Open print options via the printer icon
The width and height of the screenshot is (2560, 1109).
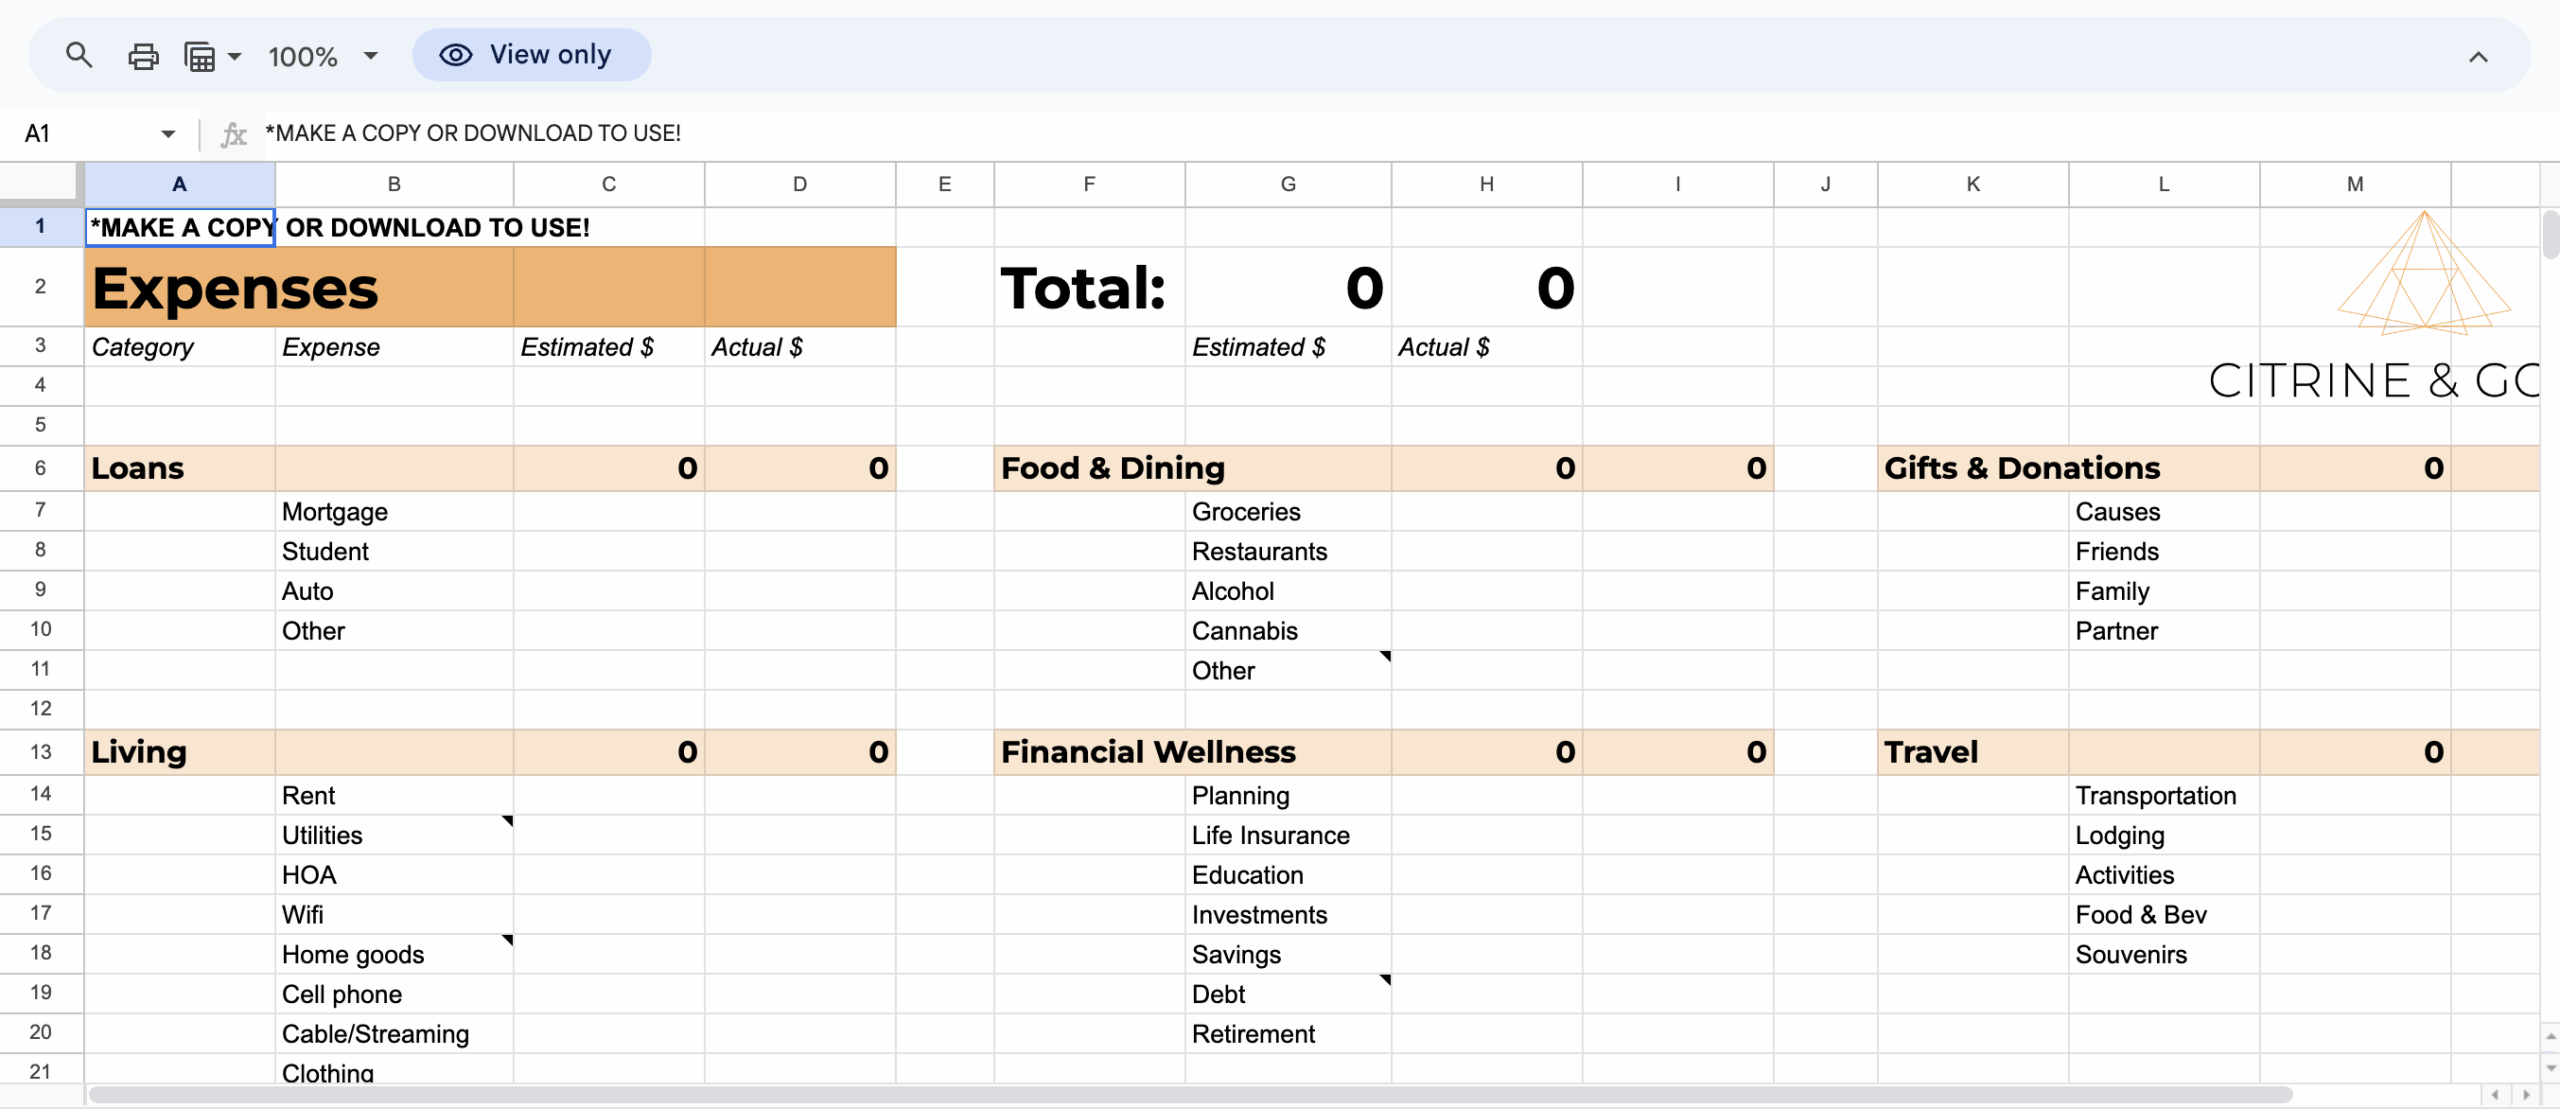[x=143, y=55]
